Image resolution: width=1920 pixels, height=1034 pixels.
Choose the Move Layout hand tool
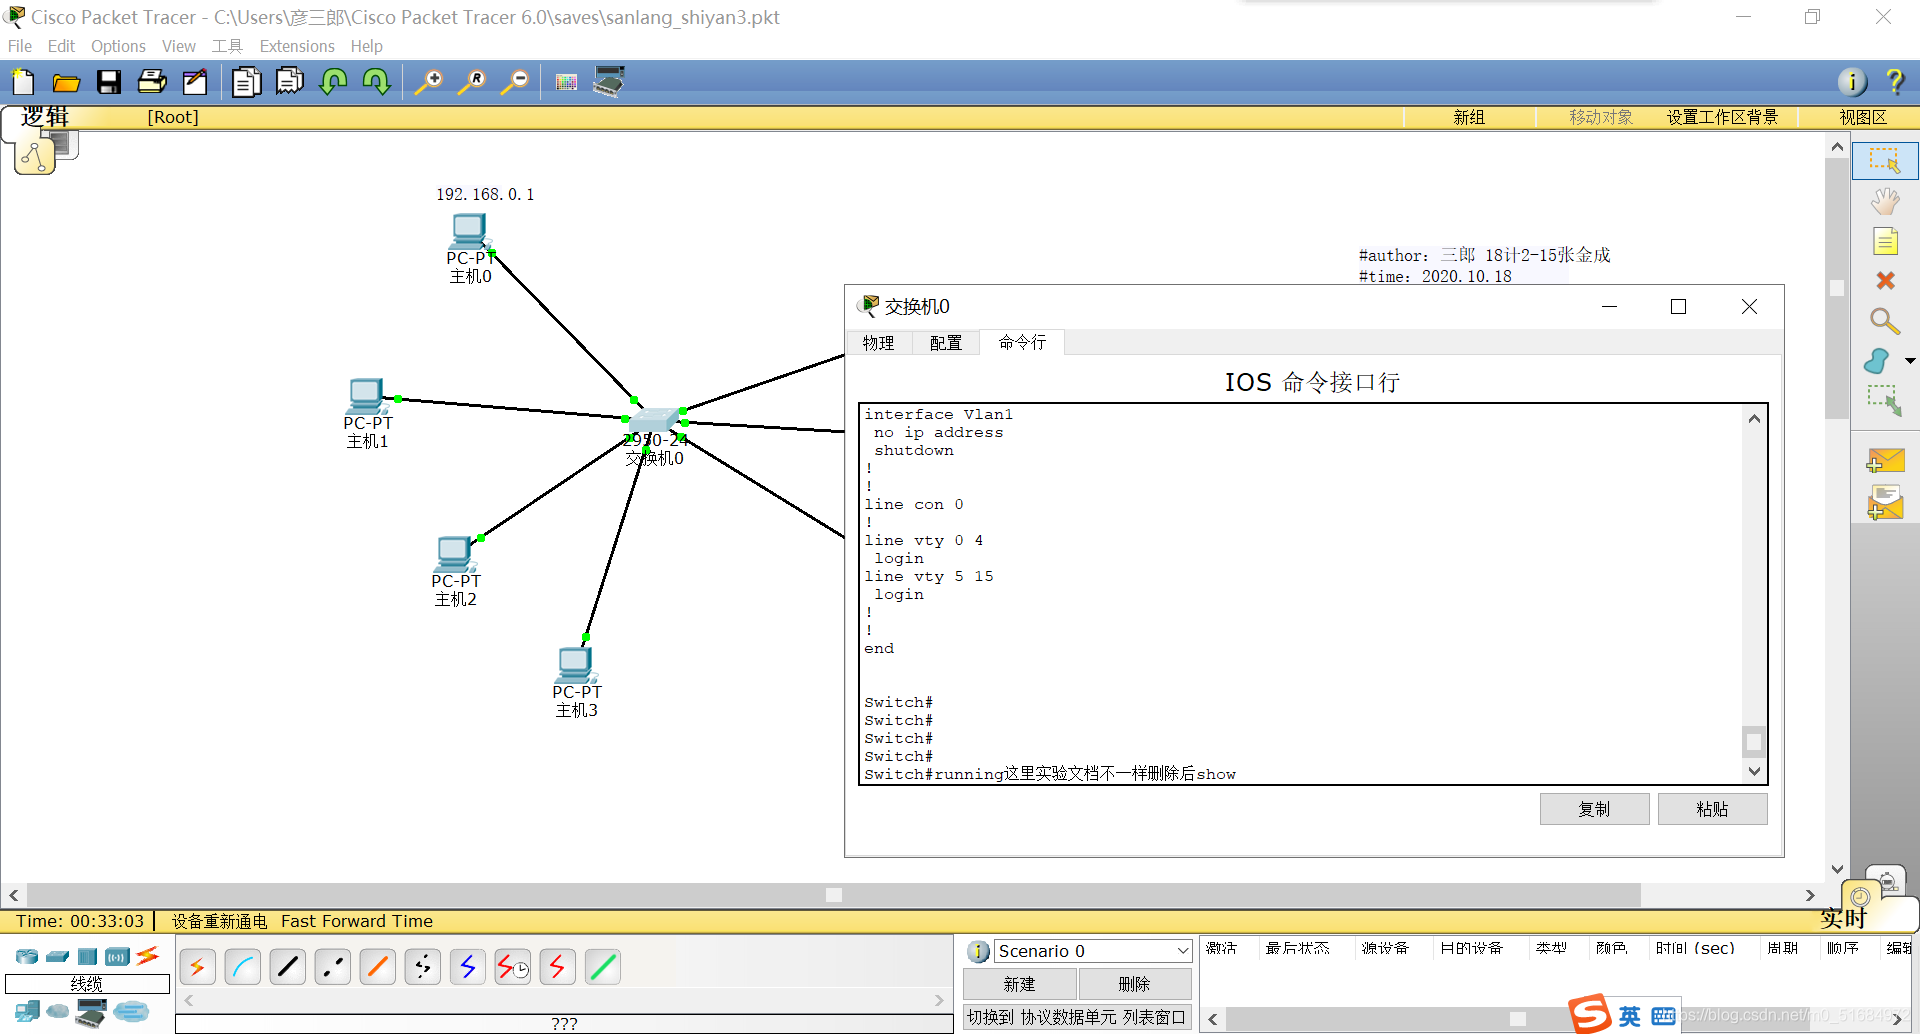coord(1885,201)
